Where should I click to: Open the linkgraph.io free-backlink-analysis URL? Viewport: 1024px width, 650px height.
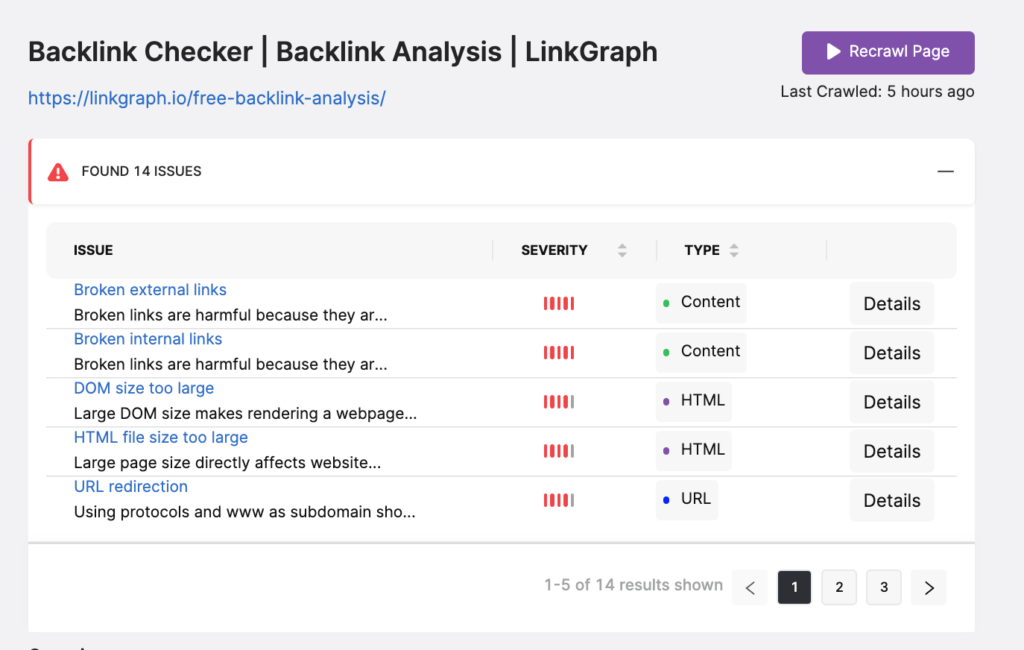206,98
